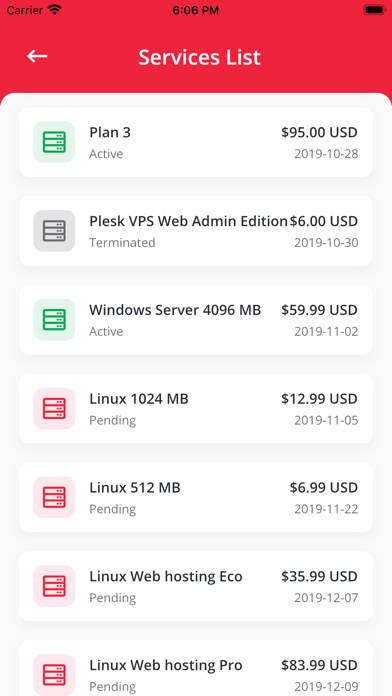The height and width of the screenshot is (696, 392).
Task: Tap the green server icon for Plan 3
Action: [54, 142]
